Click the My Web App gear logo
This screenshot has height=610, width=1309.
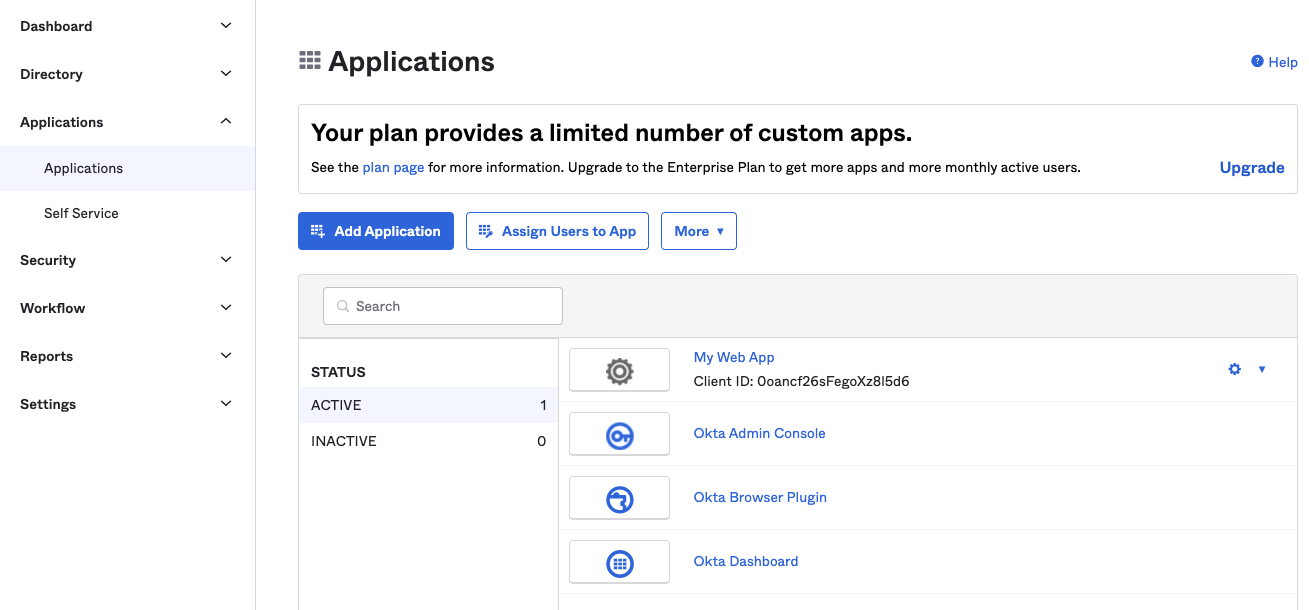pyautogui.click(x=619, y=371)
